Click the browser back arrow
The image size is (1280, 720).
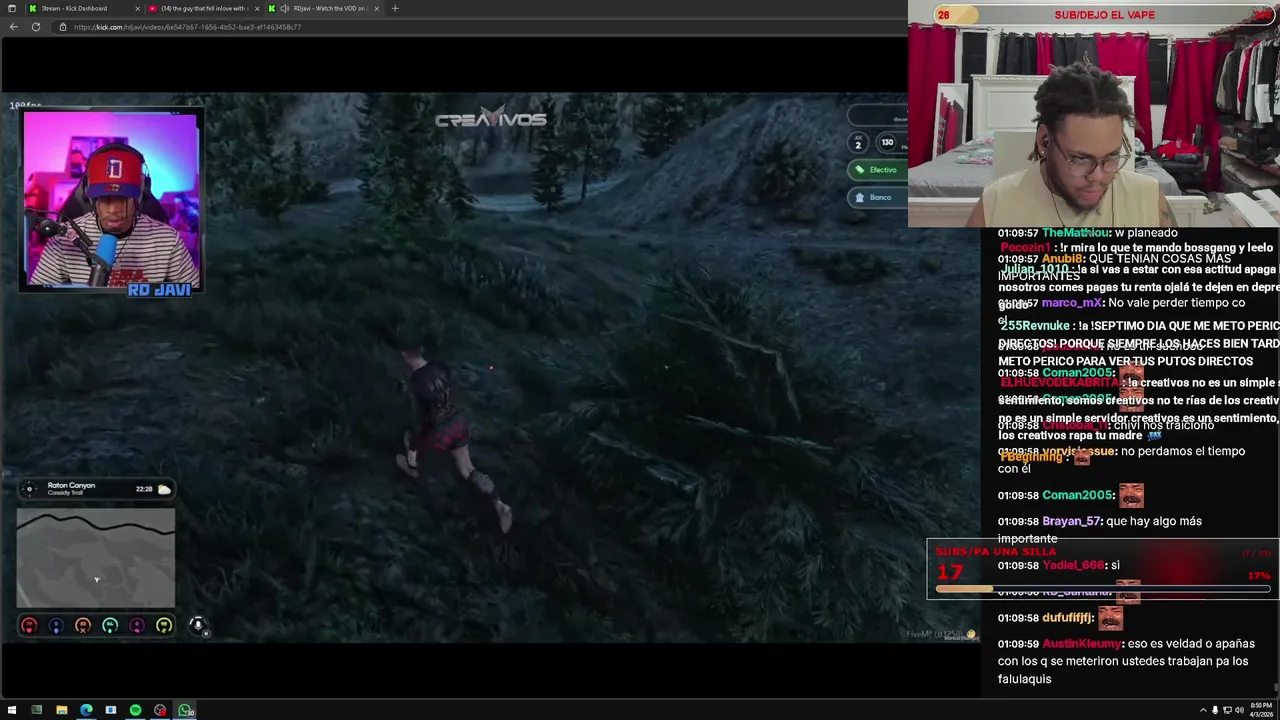[x=13, y=27]
